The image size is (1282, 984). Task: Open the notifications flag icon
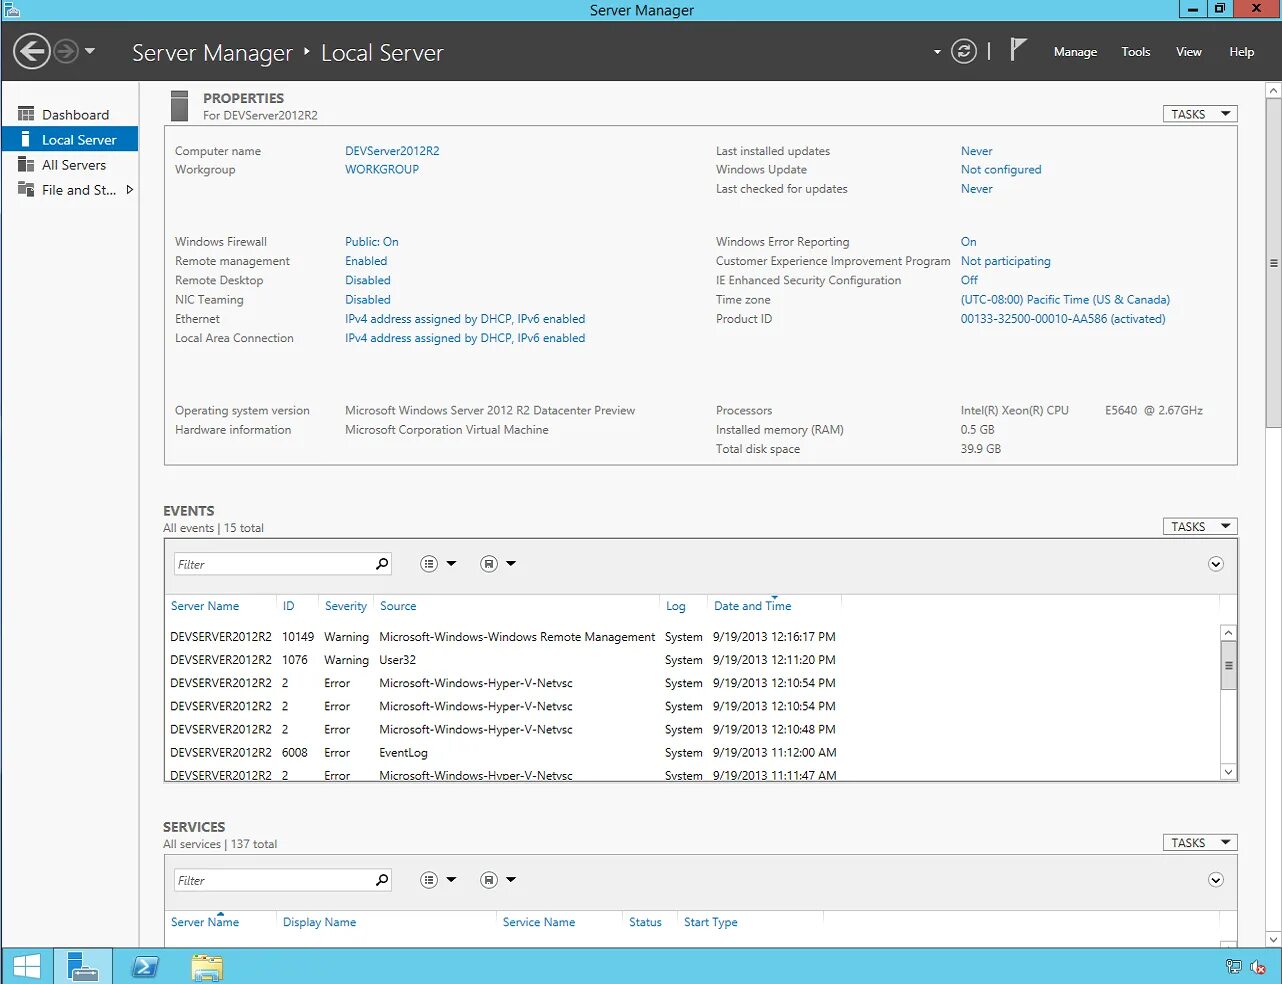click(1017, 50)
